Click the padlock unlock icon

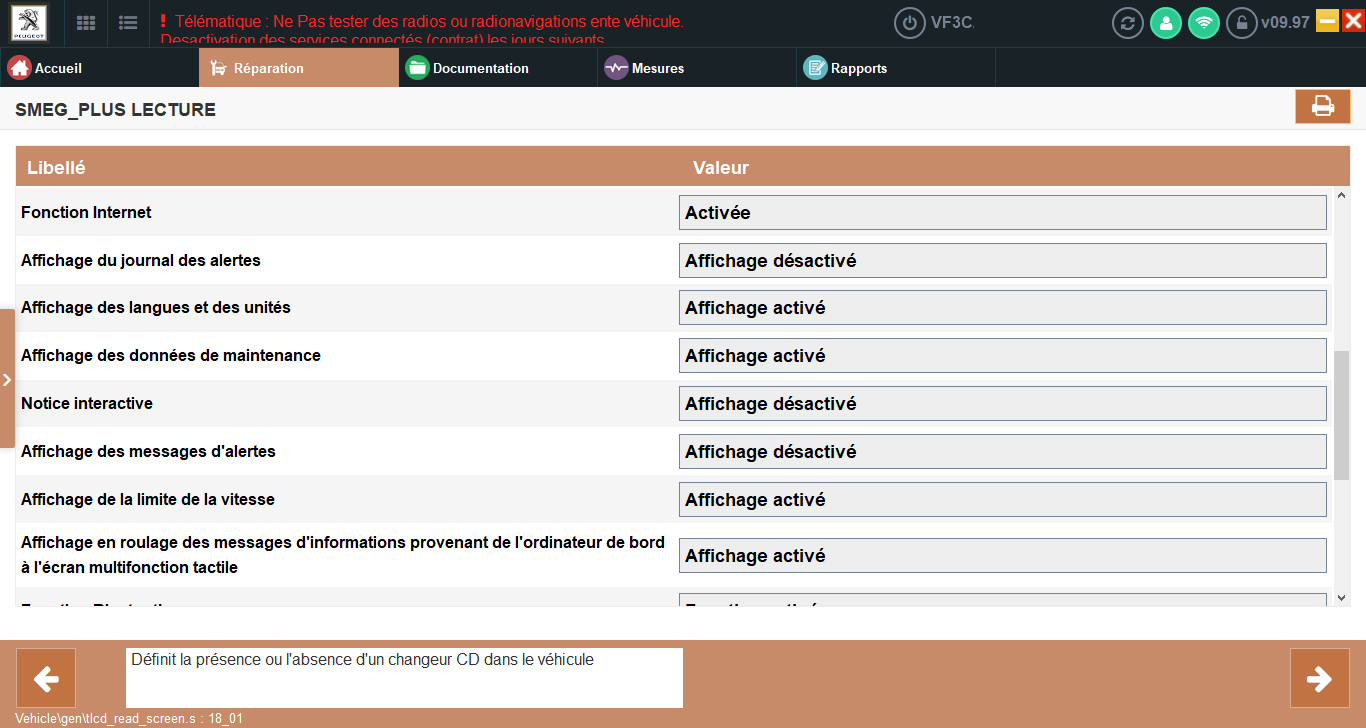[1242, 23]
